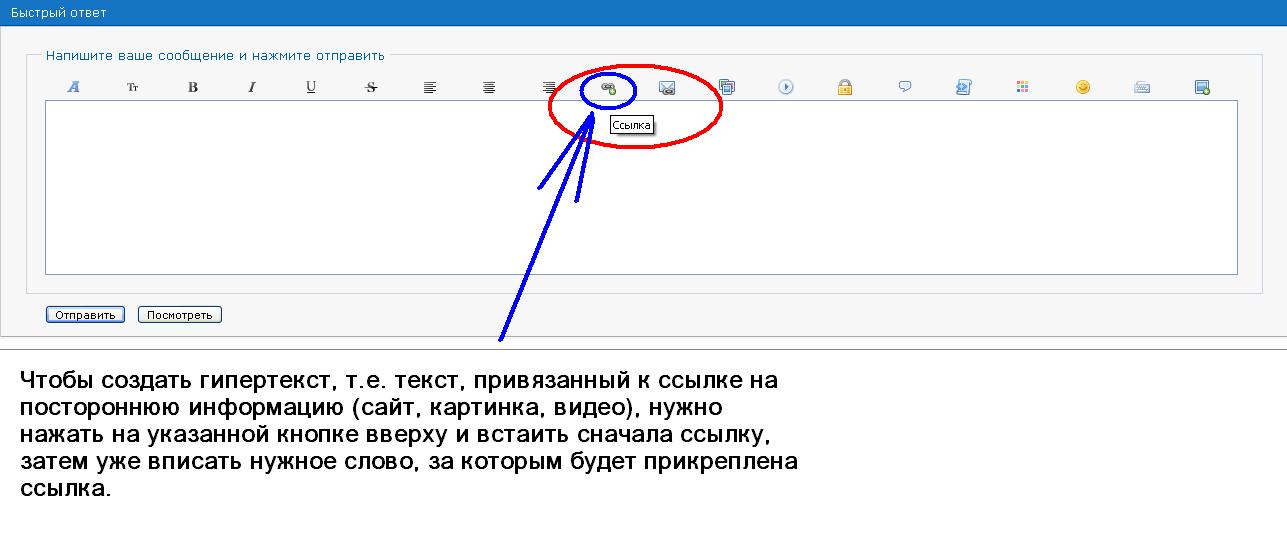Insert a code block with the script icon
Image resolution: width=1287 pixels, height=560 pixels.
[963, 87]
